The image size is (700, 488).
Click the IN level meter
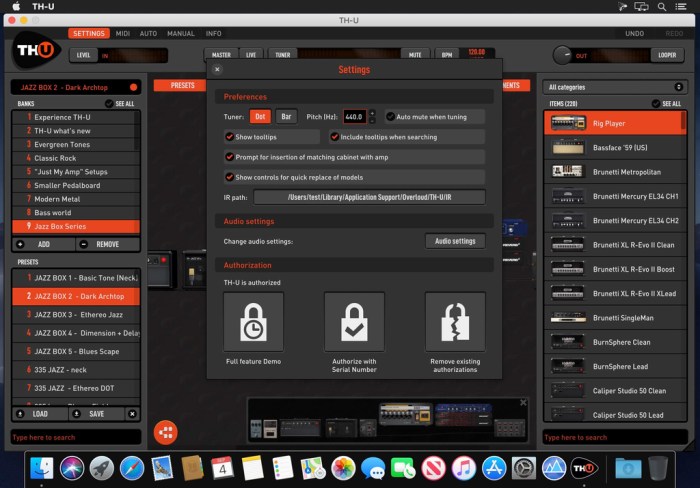click(x=133, y=55)
